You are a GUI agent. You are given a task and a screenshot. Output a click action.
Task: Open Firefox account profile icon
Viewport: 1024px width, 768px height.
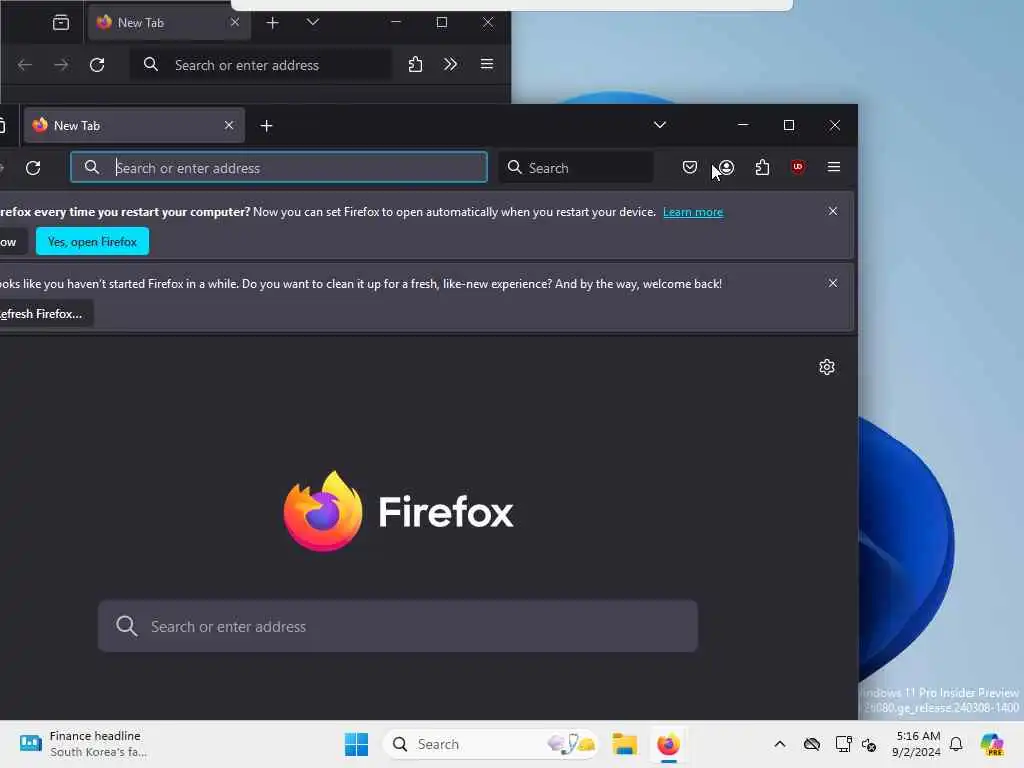pos(726,168)
